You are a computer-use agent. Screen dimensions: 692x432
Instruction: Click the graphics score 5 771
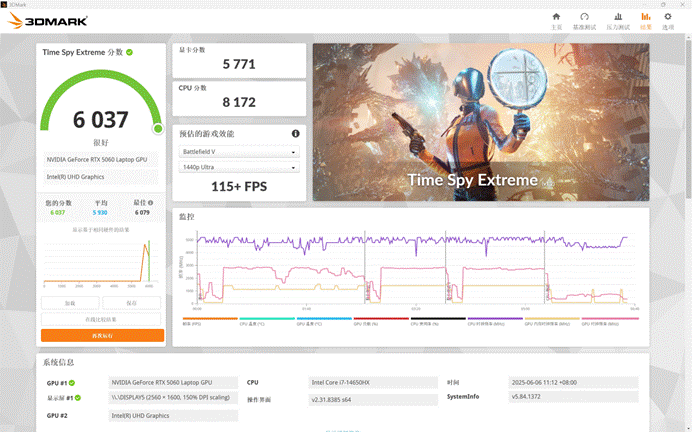pyautogui.click(x=239, y=64)
